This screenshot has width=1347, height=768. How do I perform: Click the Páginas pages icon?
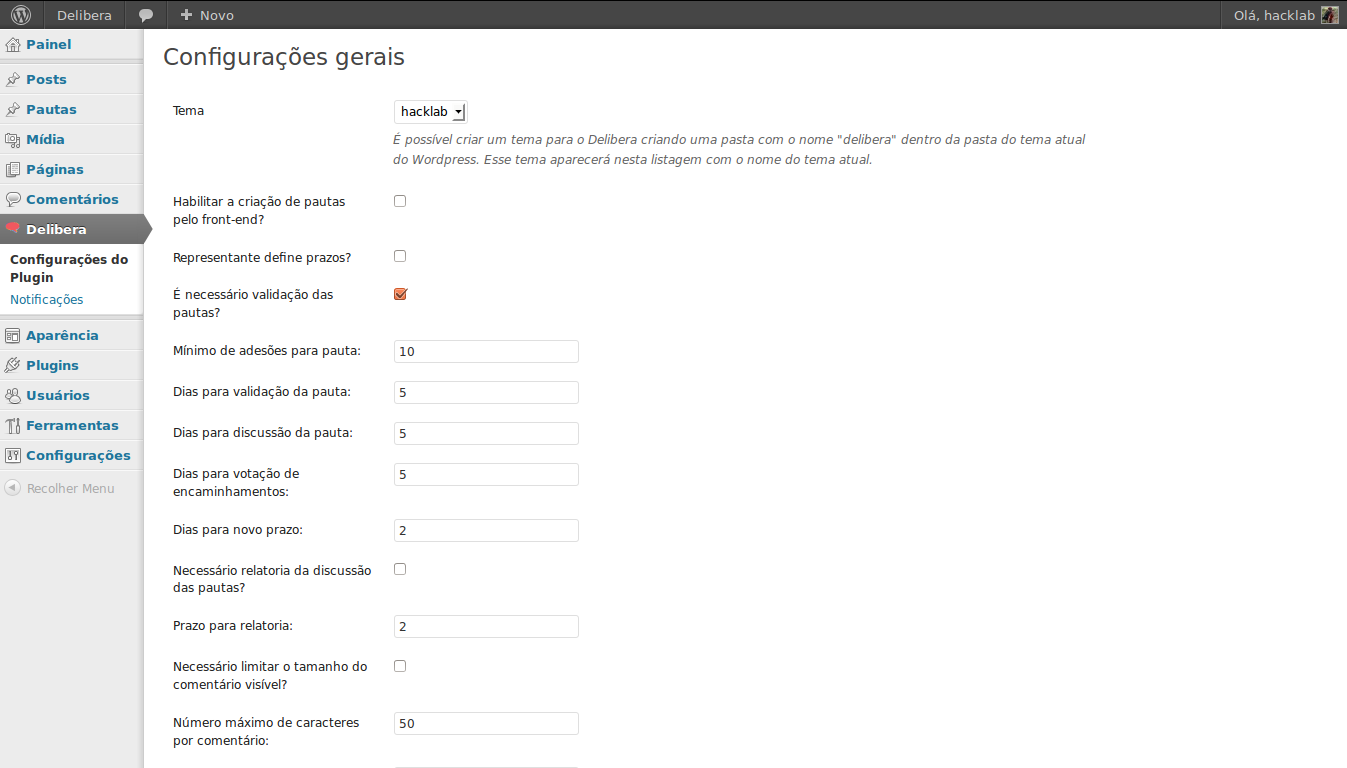tap(13, 169)
